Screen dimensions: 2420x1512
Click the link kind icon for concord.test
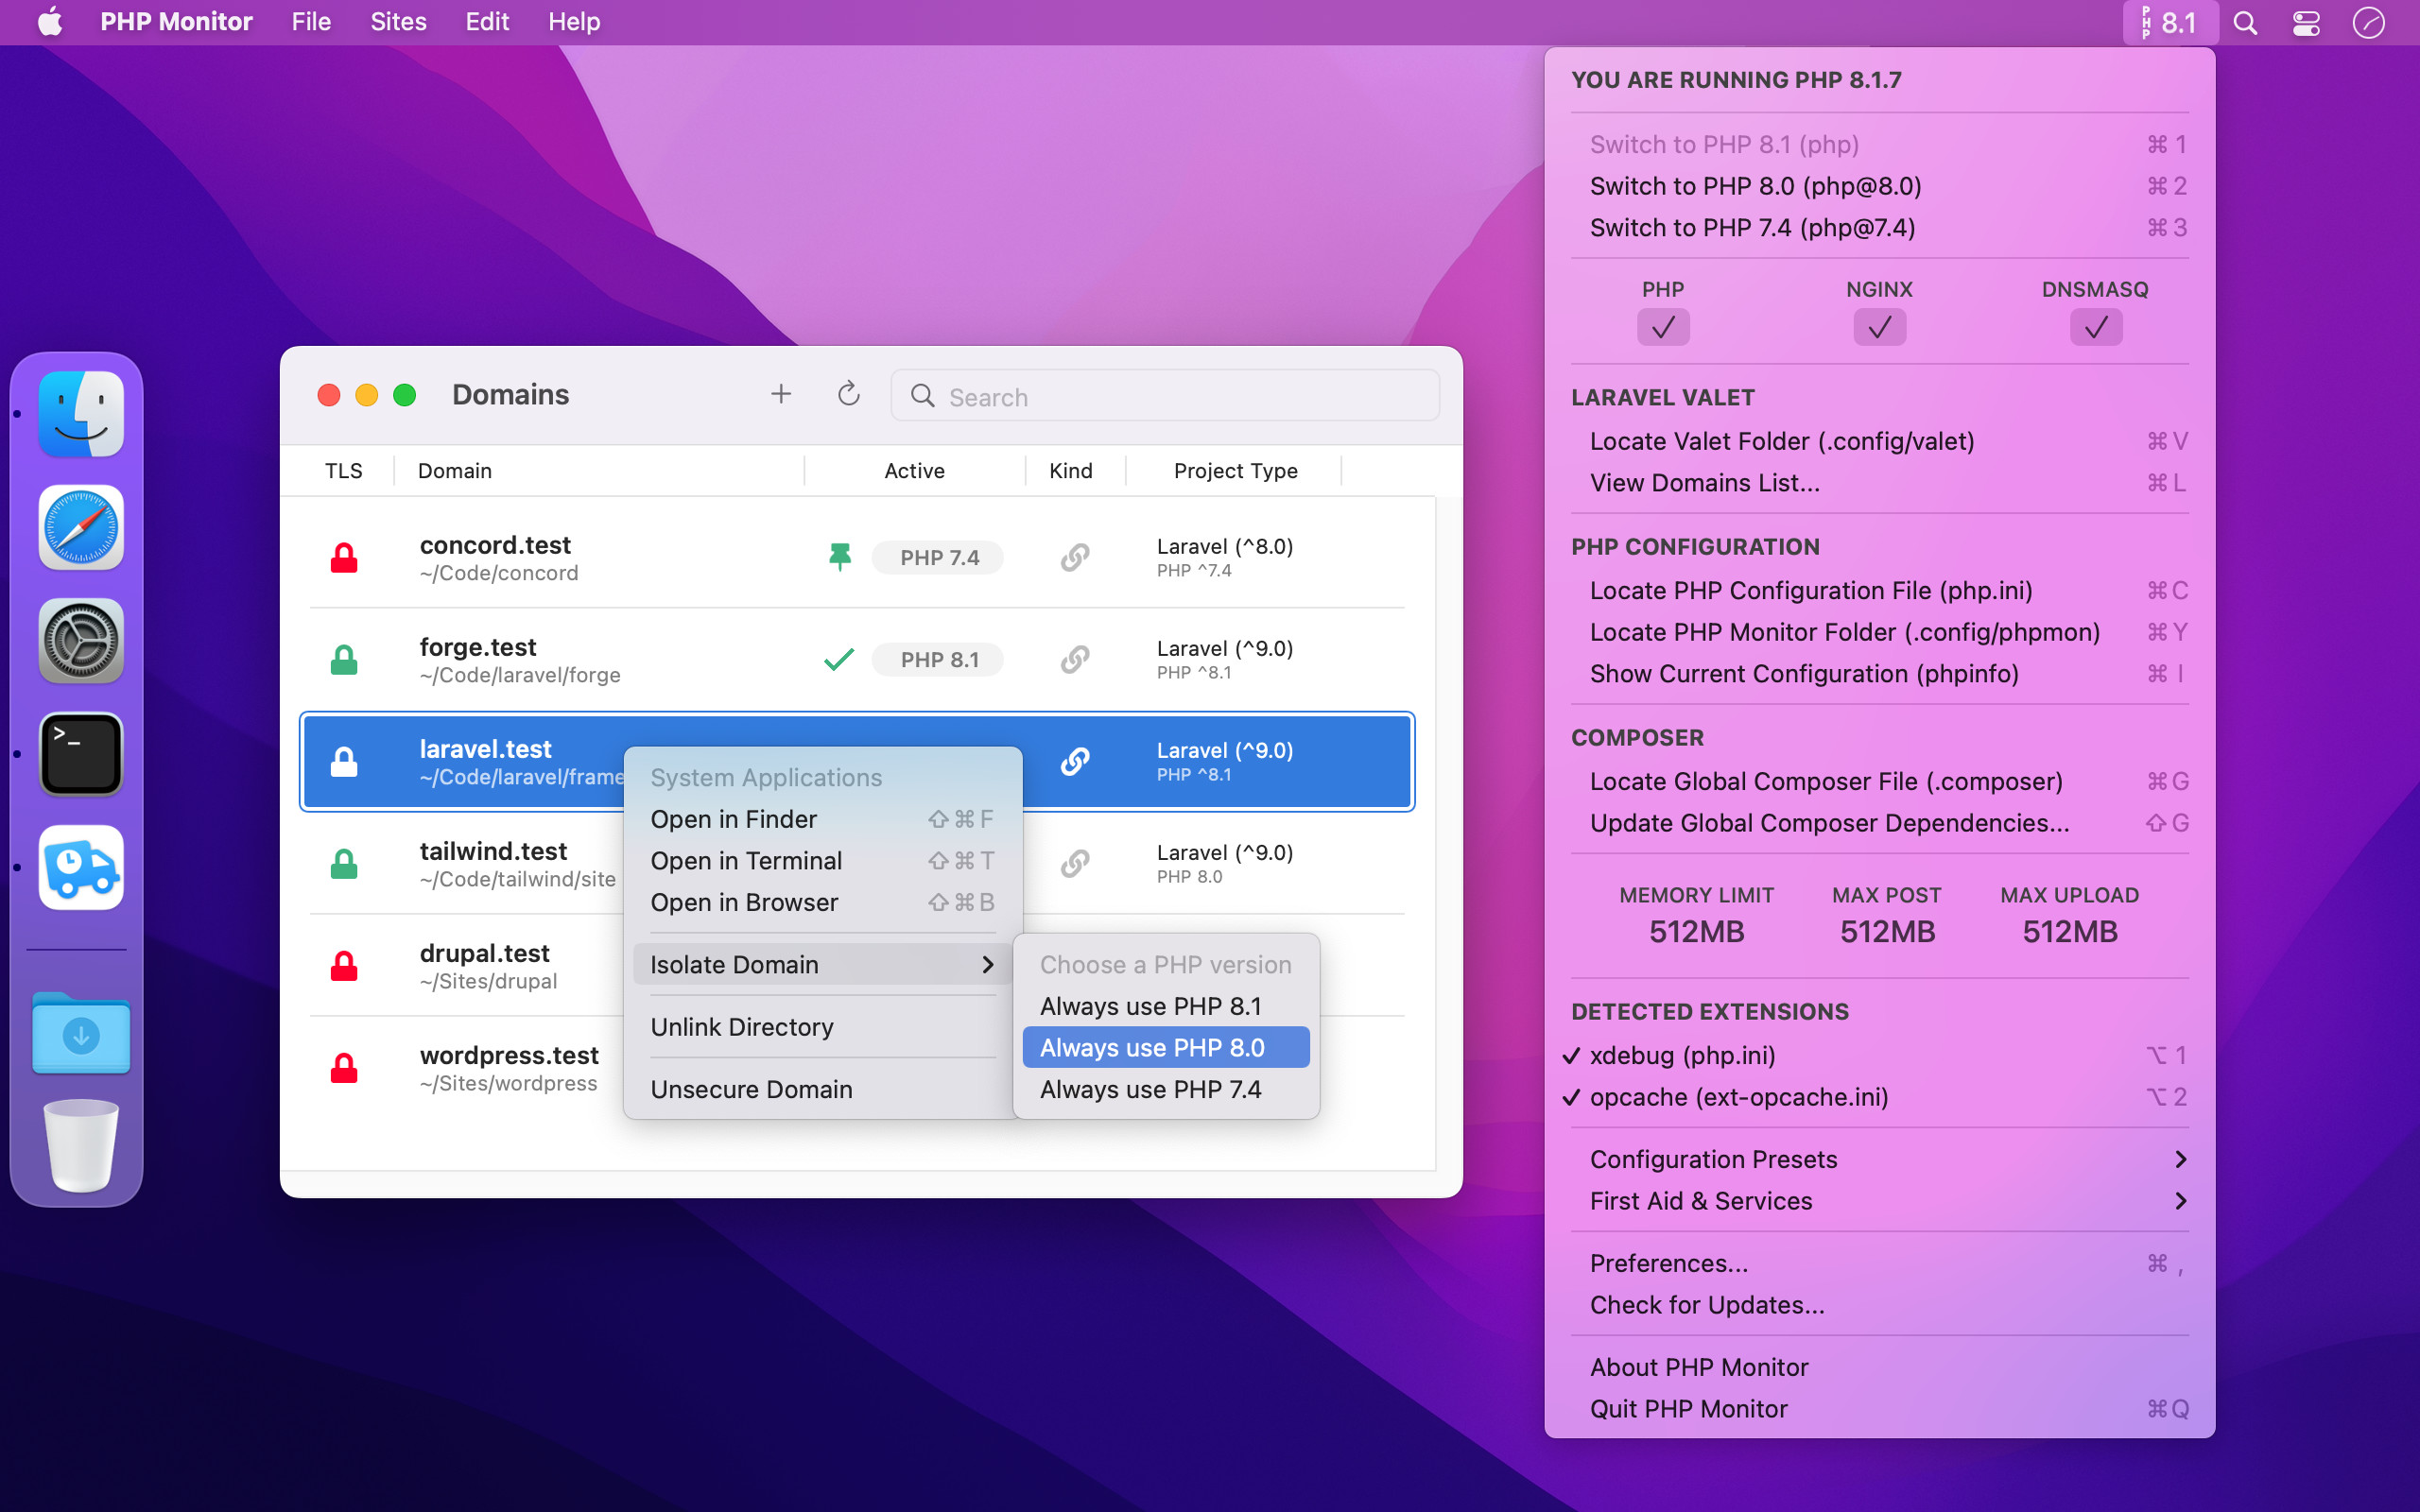click(x=1075, y=557)
